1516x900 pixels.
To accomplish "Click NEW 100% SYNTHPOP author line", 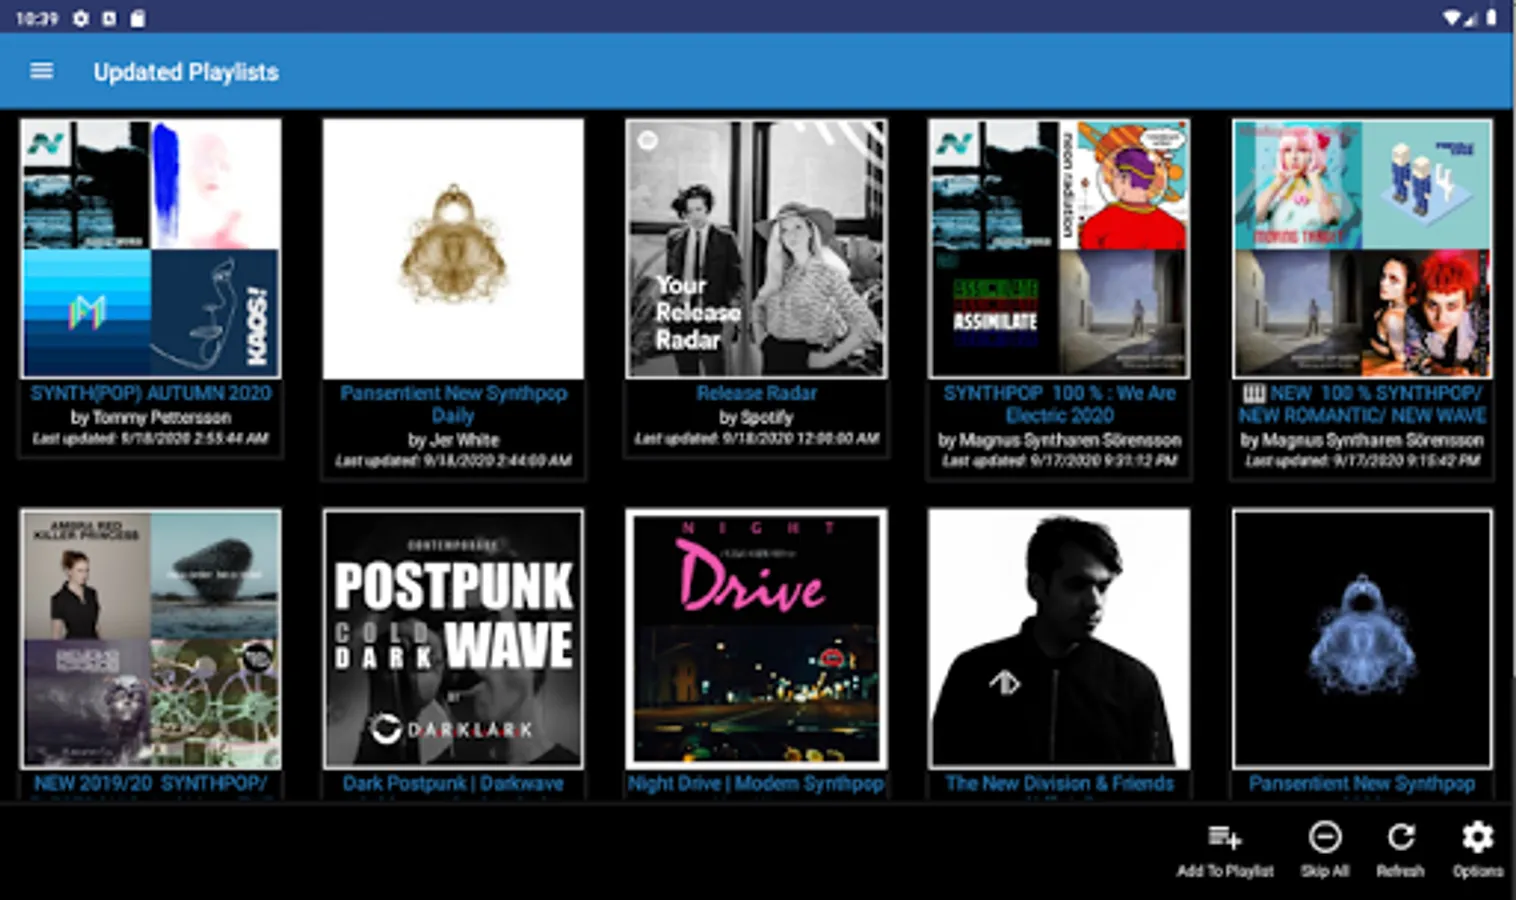I will pyautogui.click(x=1362, y=440).
